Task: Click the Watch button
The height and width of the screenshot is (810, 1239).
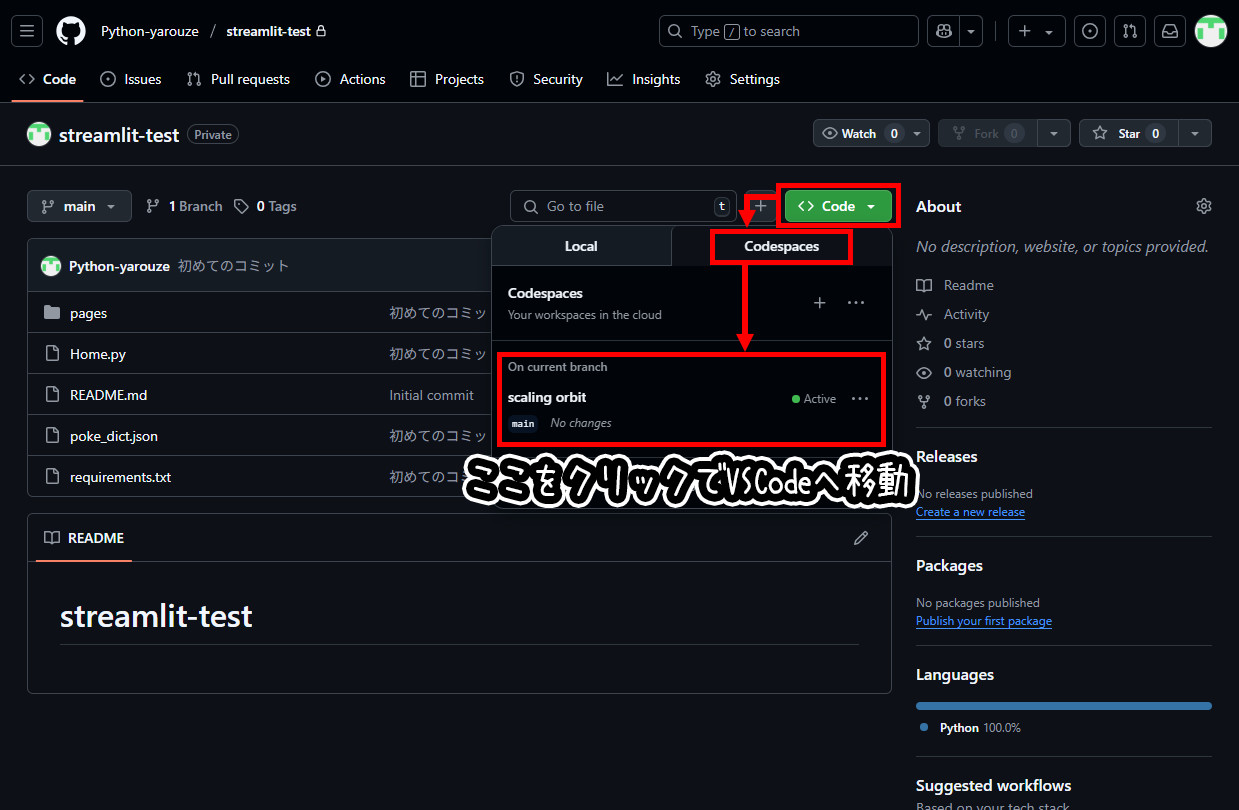Action: [861, 133]
